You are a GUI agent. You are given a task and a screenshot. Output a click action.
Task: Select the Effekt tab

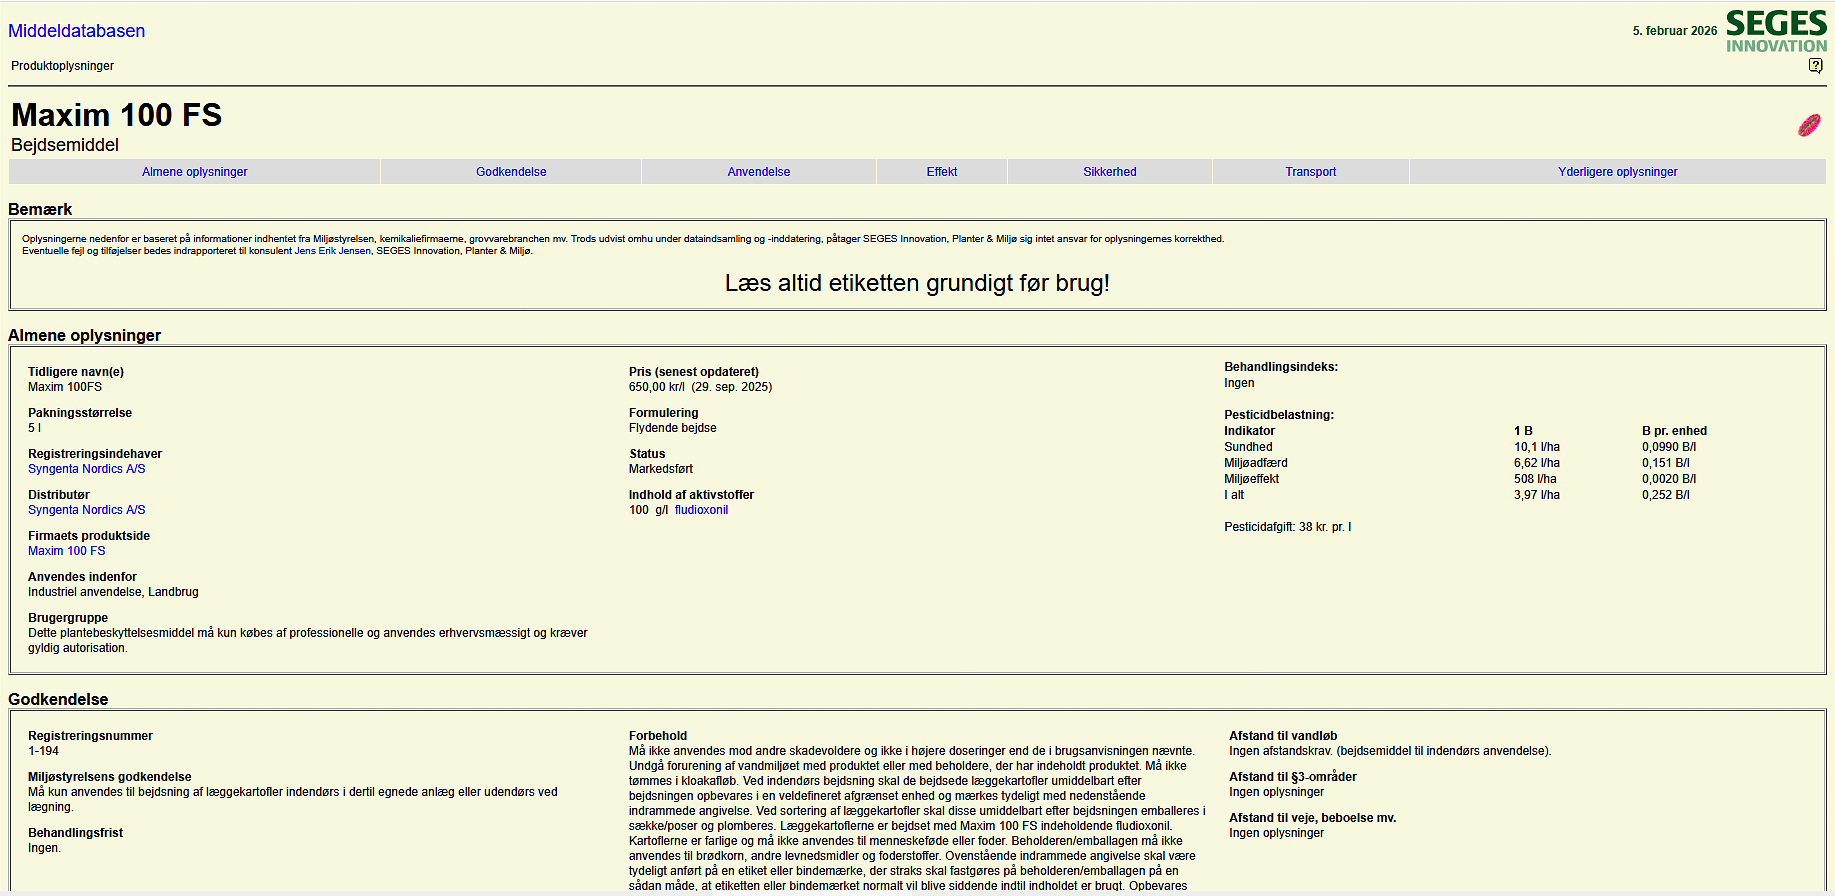point(941,172)
